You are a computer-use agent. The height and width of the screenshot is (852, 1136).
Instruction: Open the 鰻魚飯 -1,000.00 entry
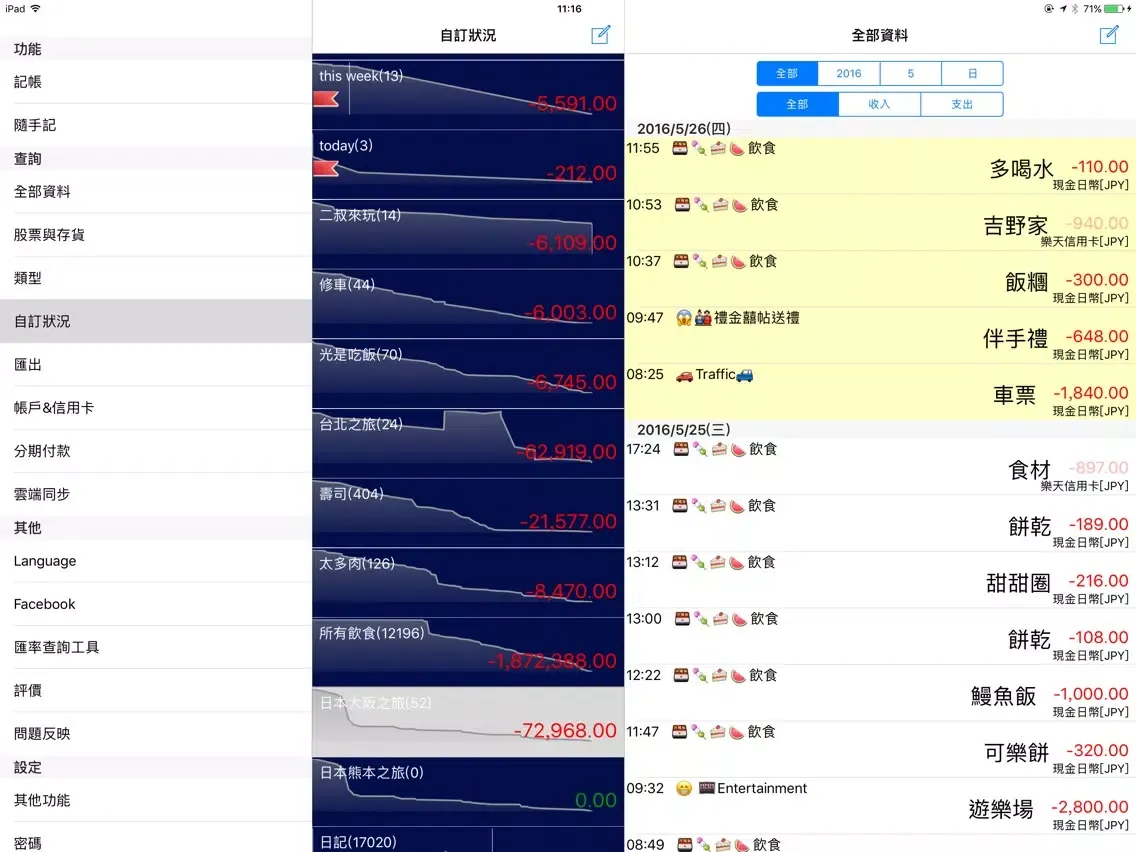(x=880, y=693)
